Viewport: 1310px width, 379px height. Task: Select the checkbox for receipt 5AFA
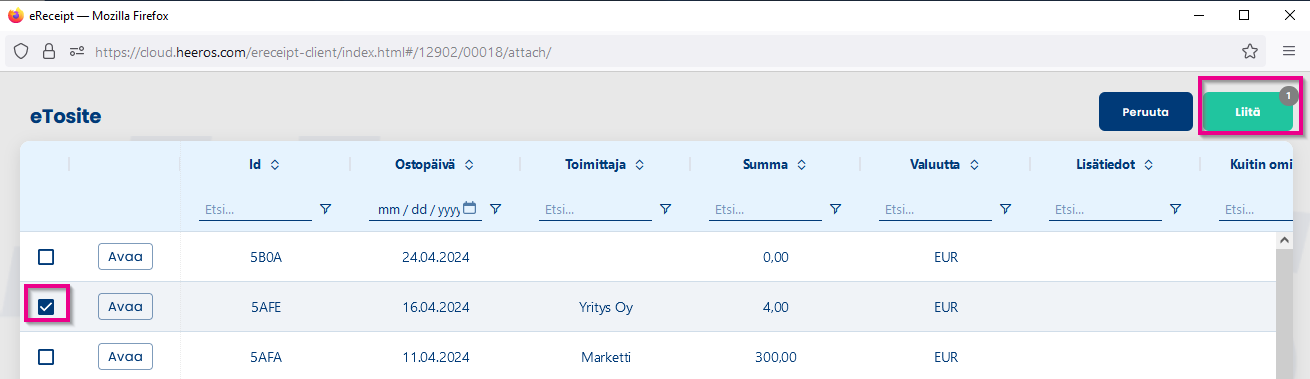pos(46,356)
